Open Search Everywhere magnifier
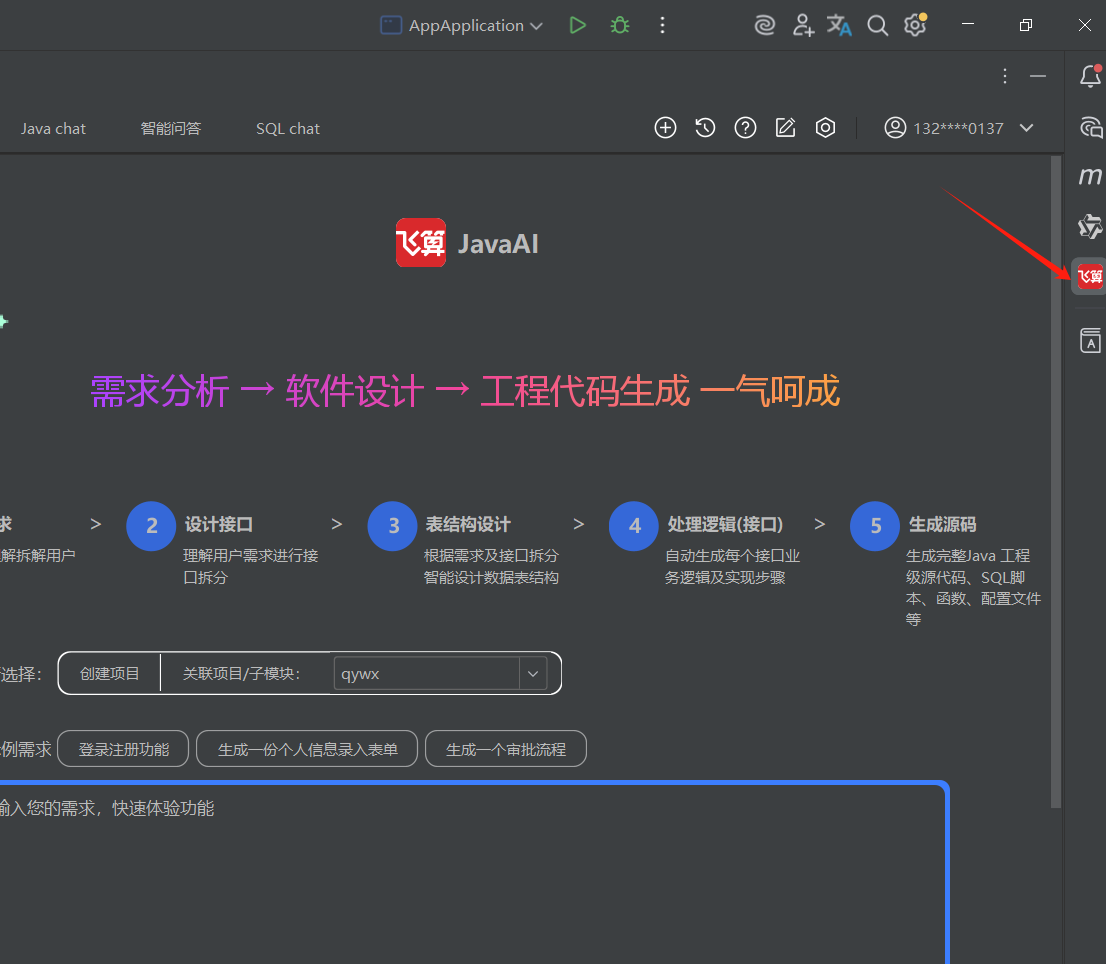Viewport: 1106px width, 964px height. (x=877, y=25)
